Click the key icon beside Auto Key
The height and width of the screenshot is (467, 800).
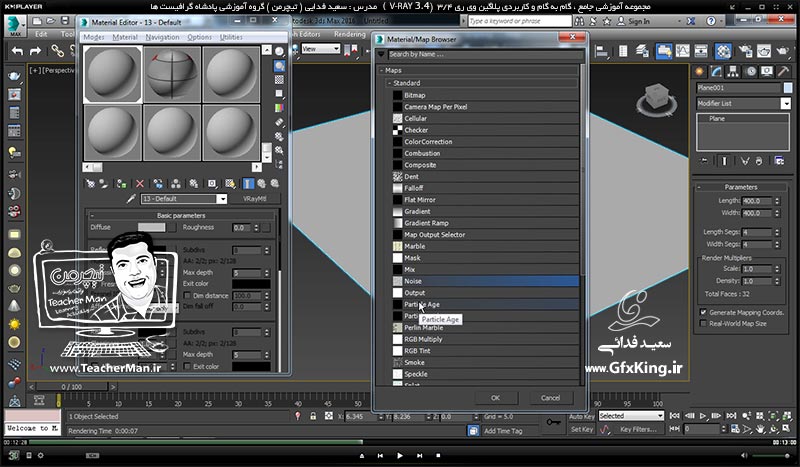(553, 422)
